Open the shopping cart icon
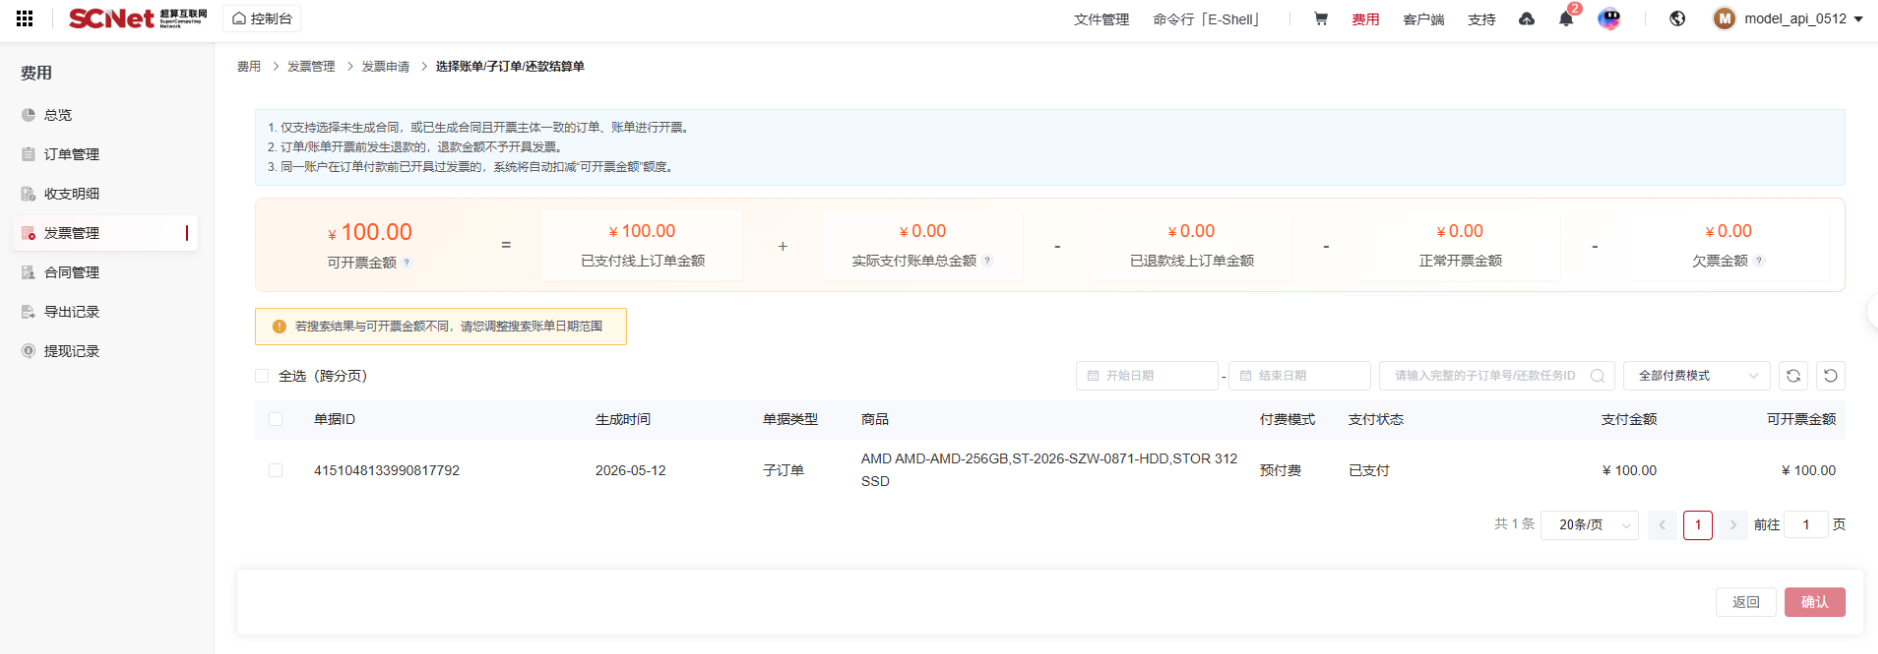The height and width of the screenshot is (654, 1878). click(x=1321, y=18)
